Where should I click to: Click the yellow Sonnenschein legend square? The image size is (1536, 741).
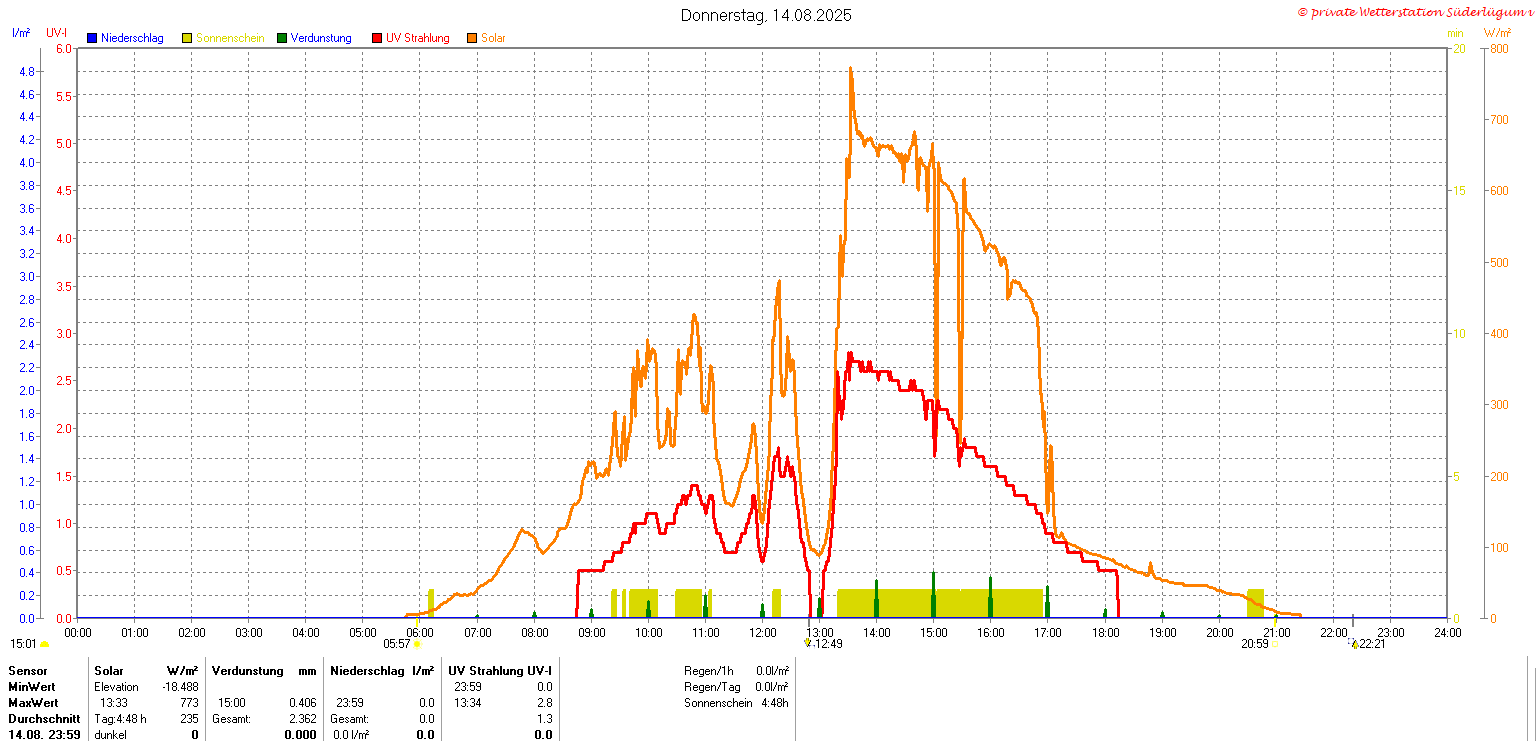coord(187,38)
